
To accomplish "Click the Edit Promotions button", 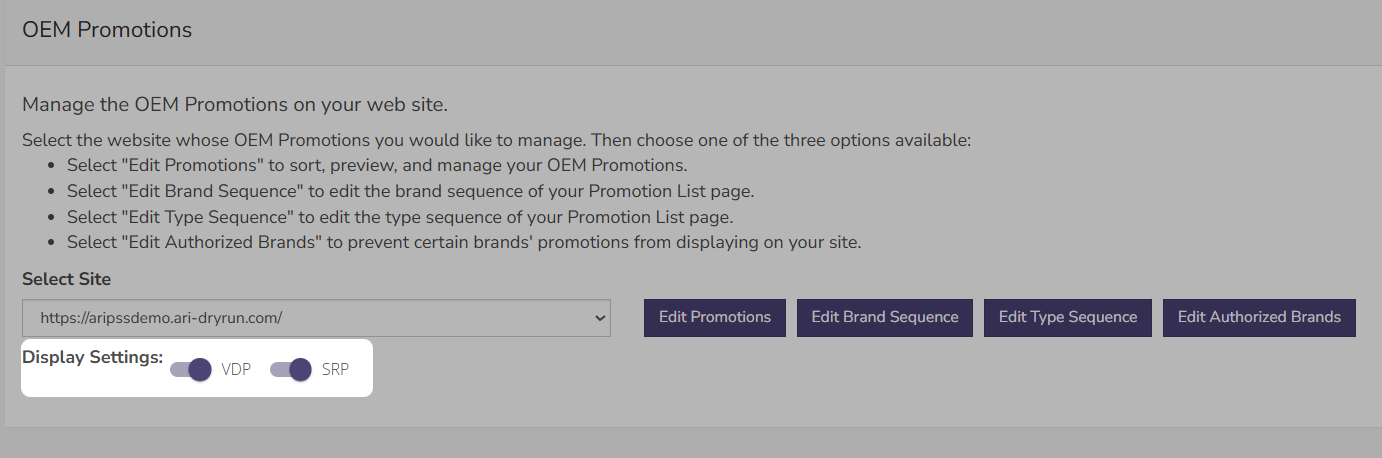I will (715, 317).
